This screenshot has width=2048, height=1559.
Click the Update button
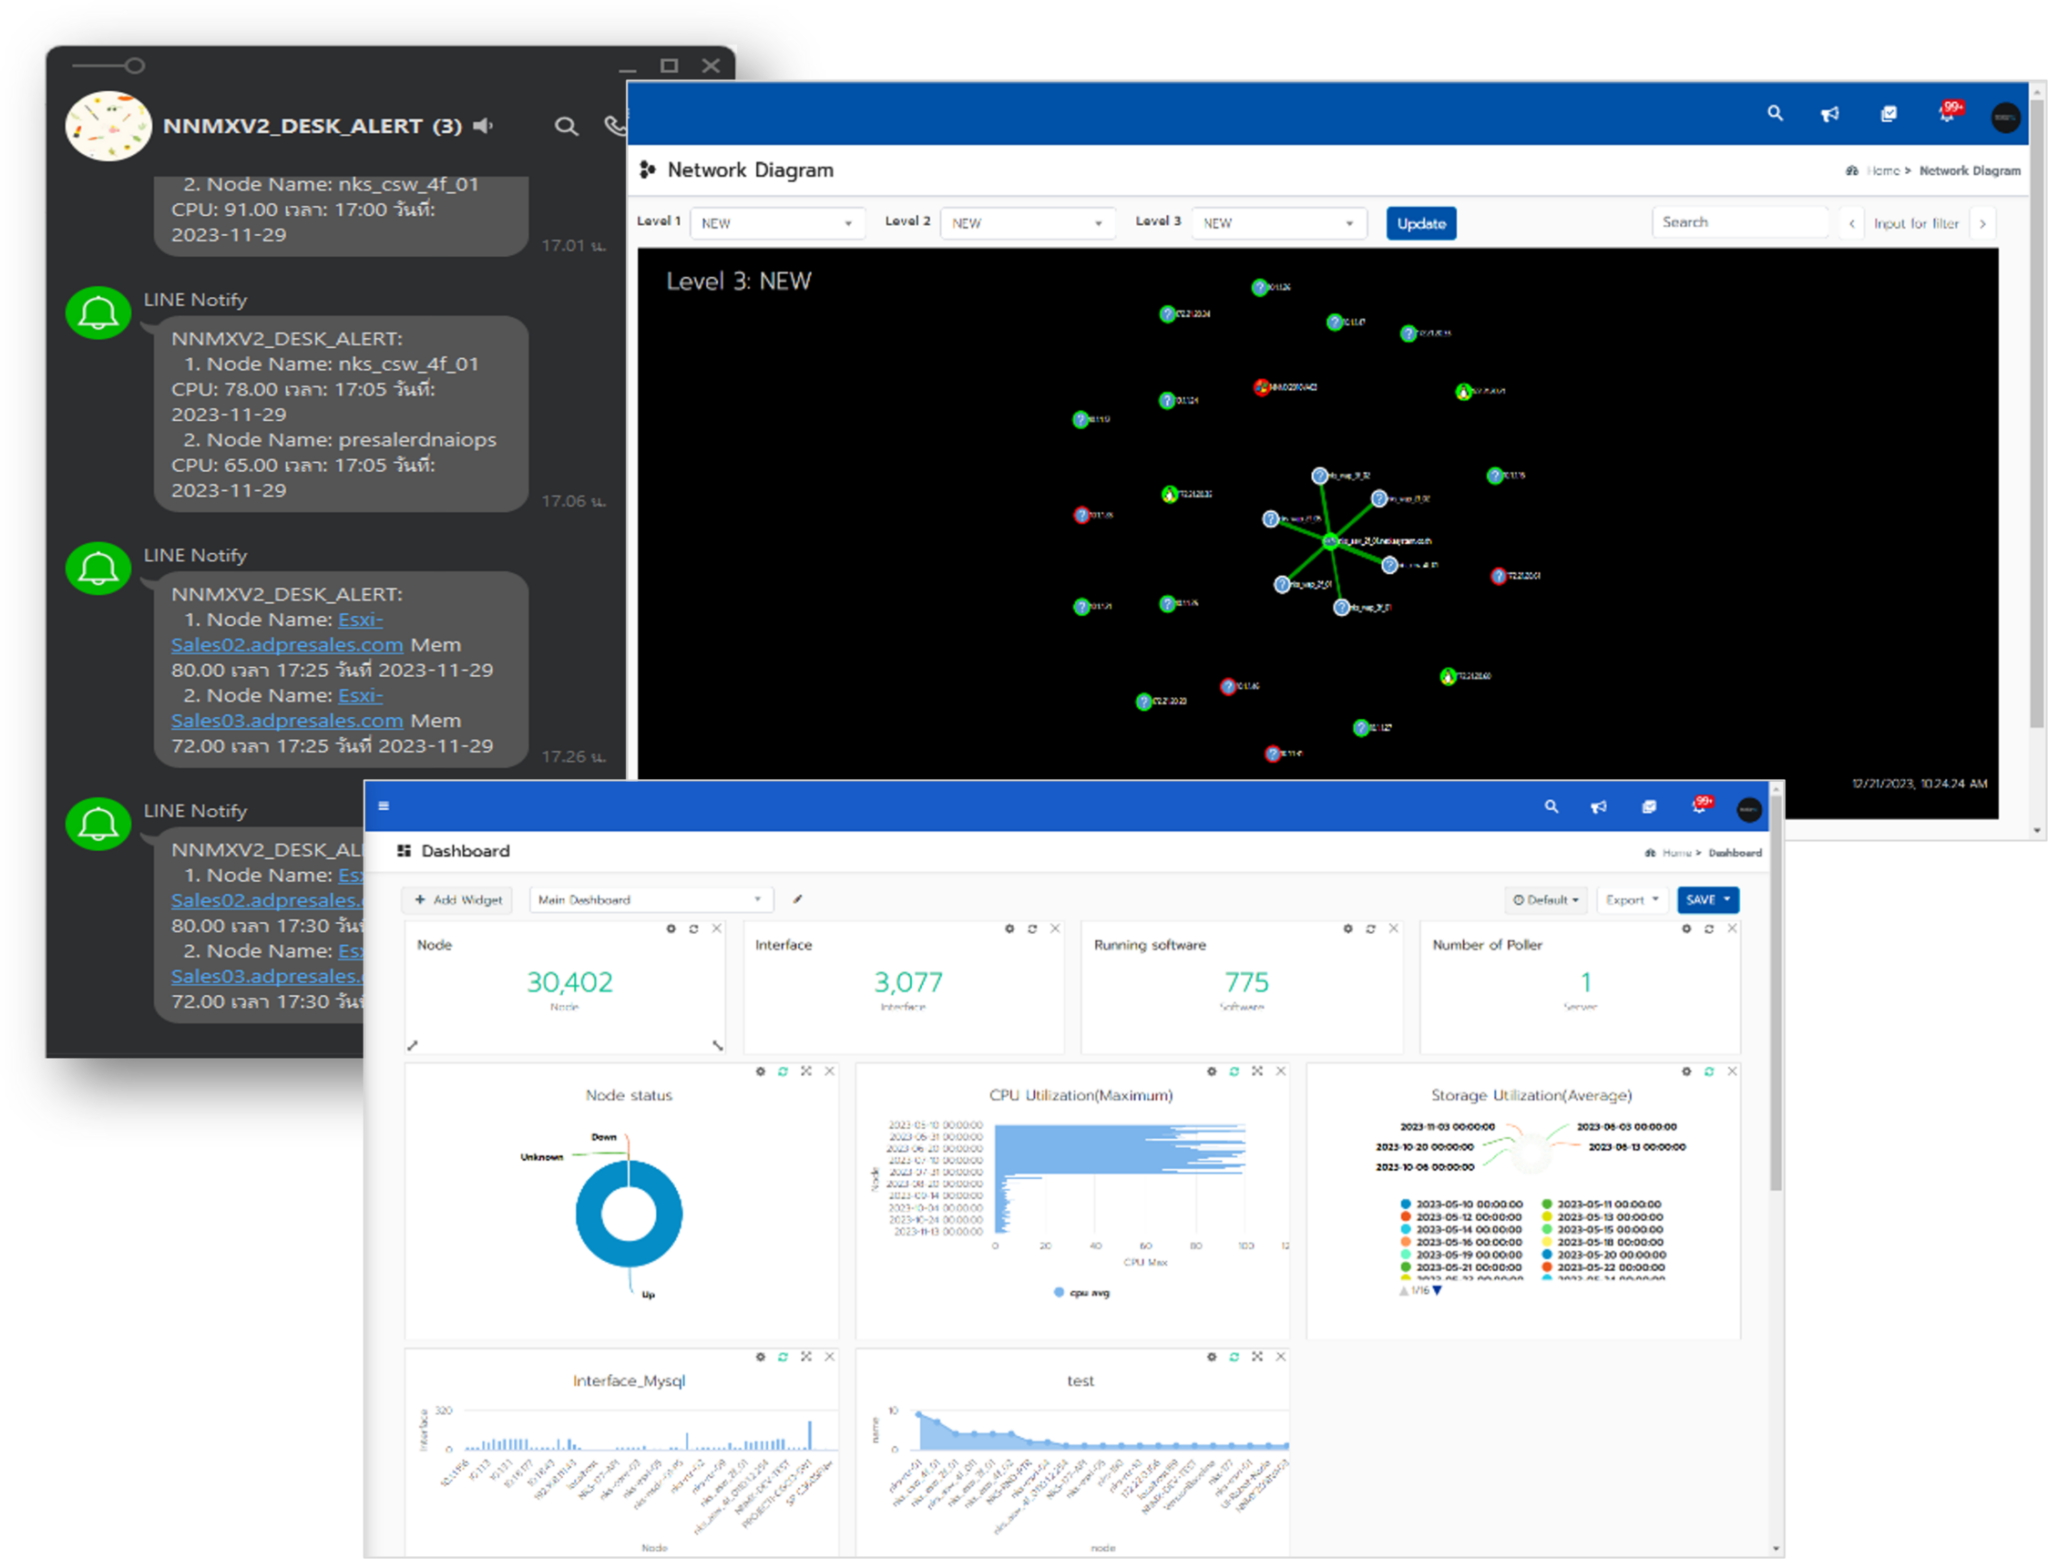click(1421, 223)
